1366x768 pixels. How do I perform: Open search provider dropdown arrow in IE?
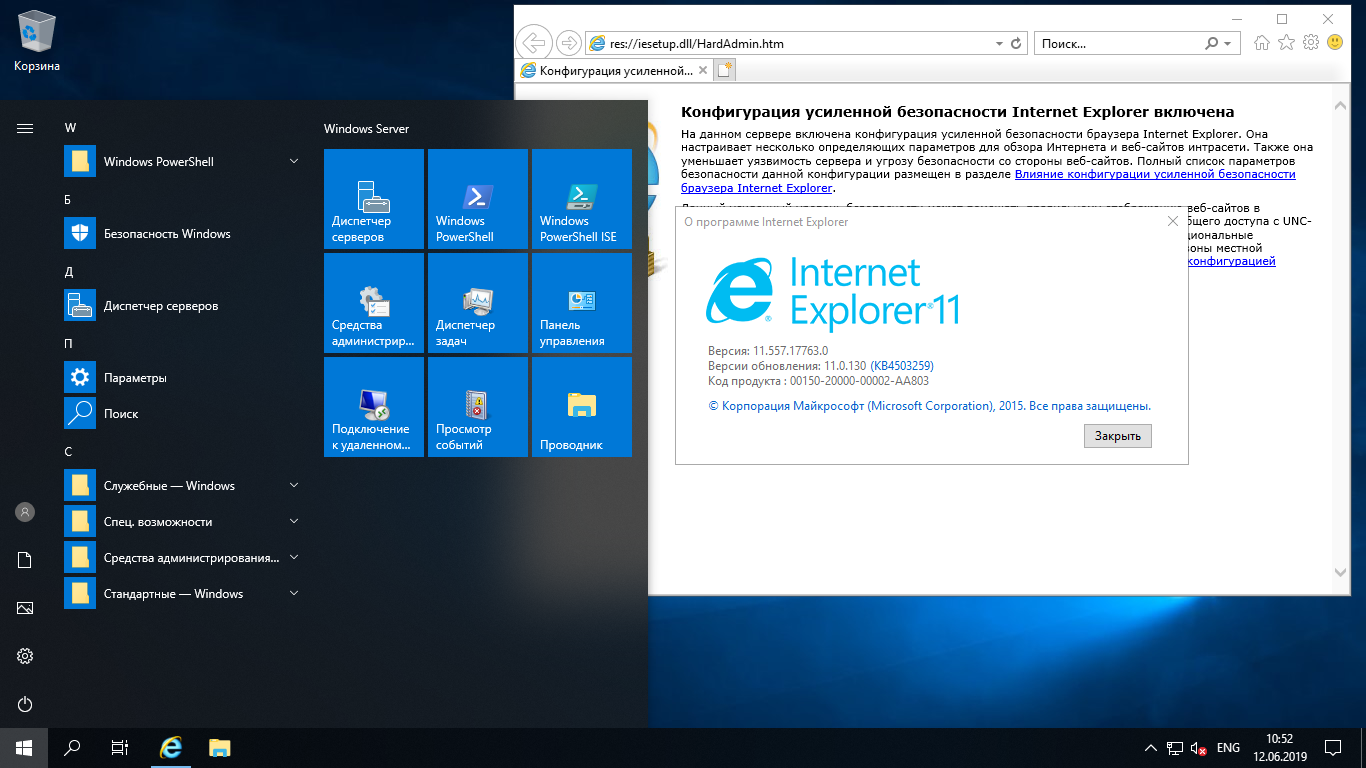click(1228, 44)
